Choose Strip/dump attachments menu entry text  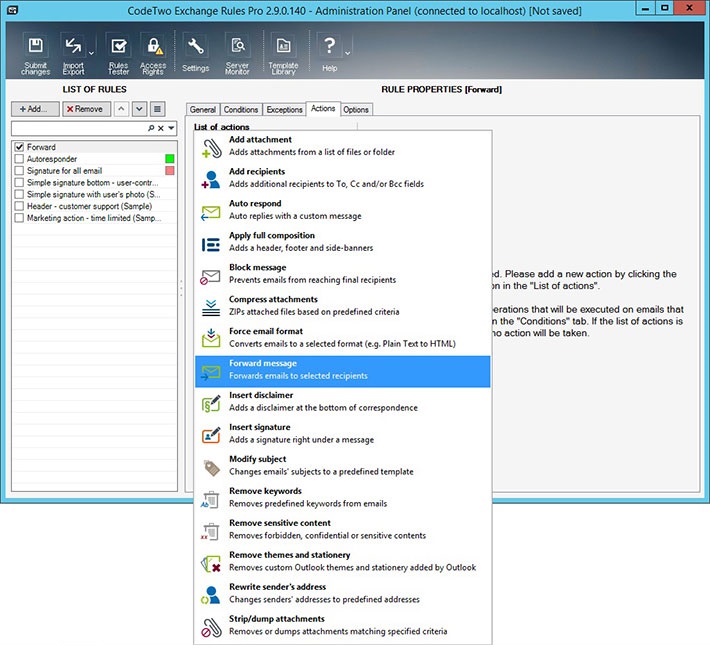[x=277, y=619]
